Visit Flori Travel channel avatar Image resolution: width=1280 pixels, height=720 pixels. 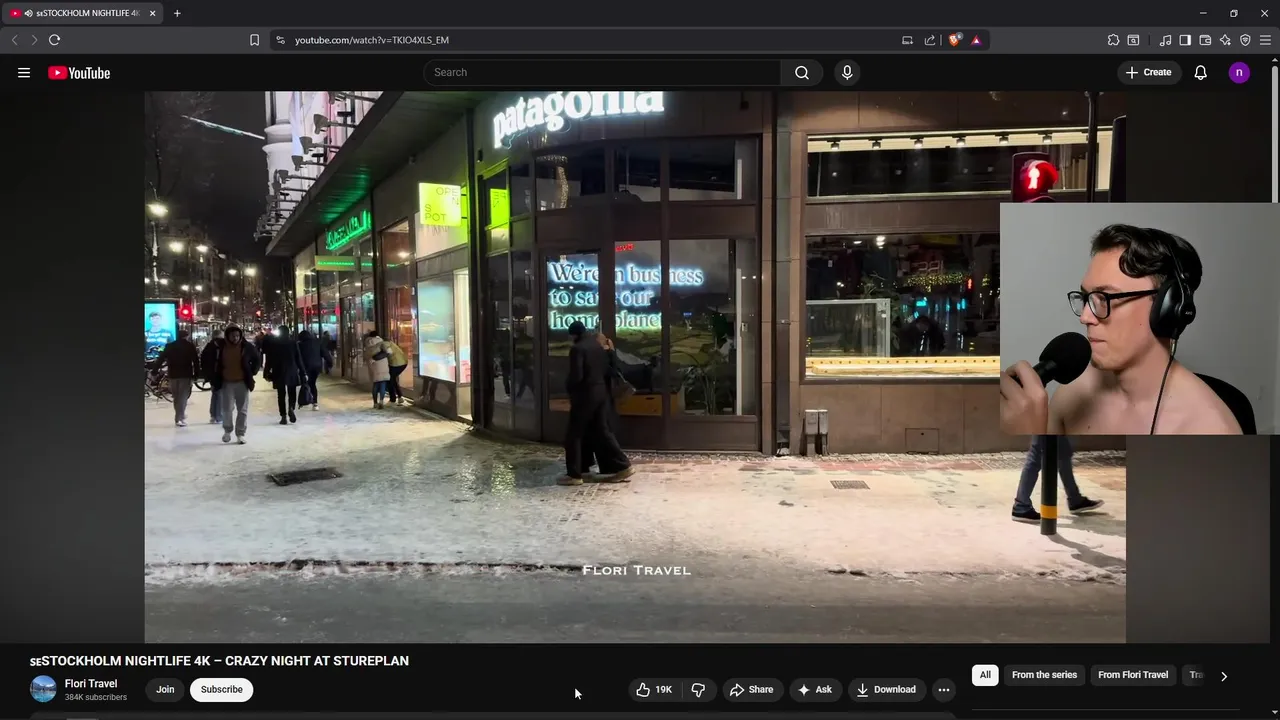(43, 689)
